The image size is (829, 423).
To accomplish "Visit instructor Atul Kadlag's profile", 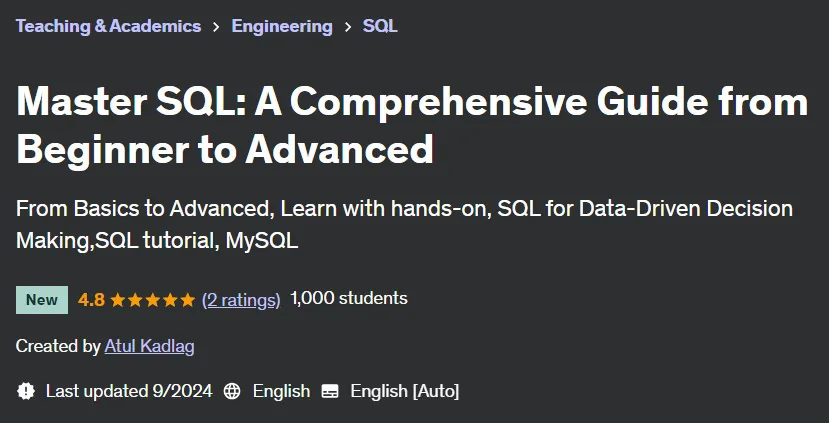I will (x=150, y=346).
